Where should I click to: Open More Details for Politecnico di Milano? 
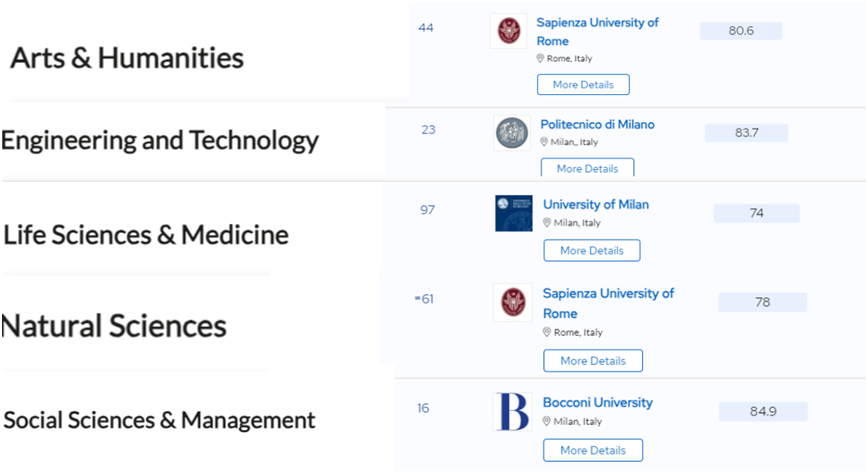pos(587,168)
